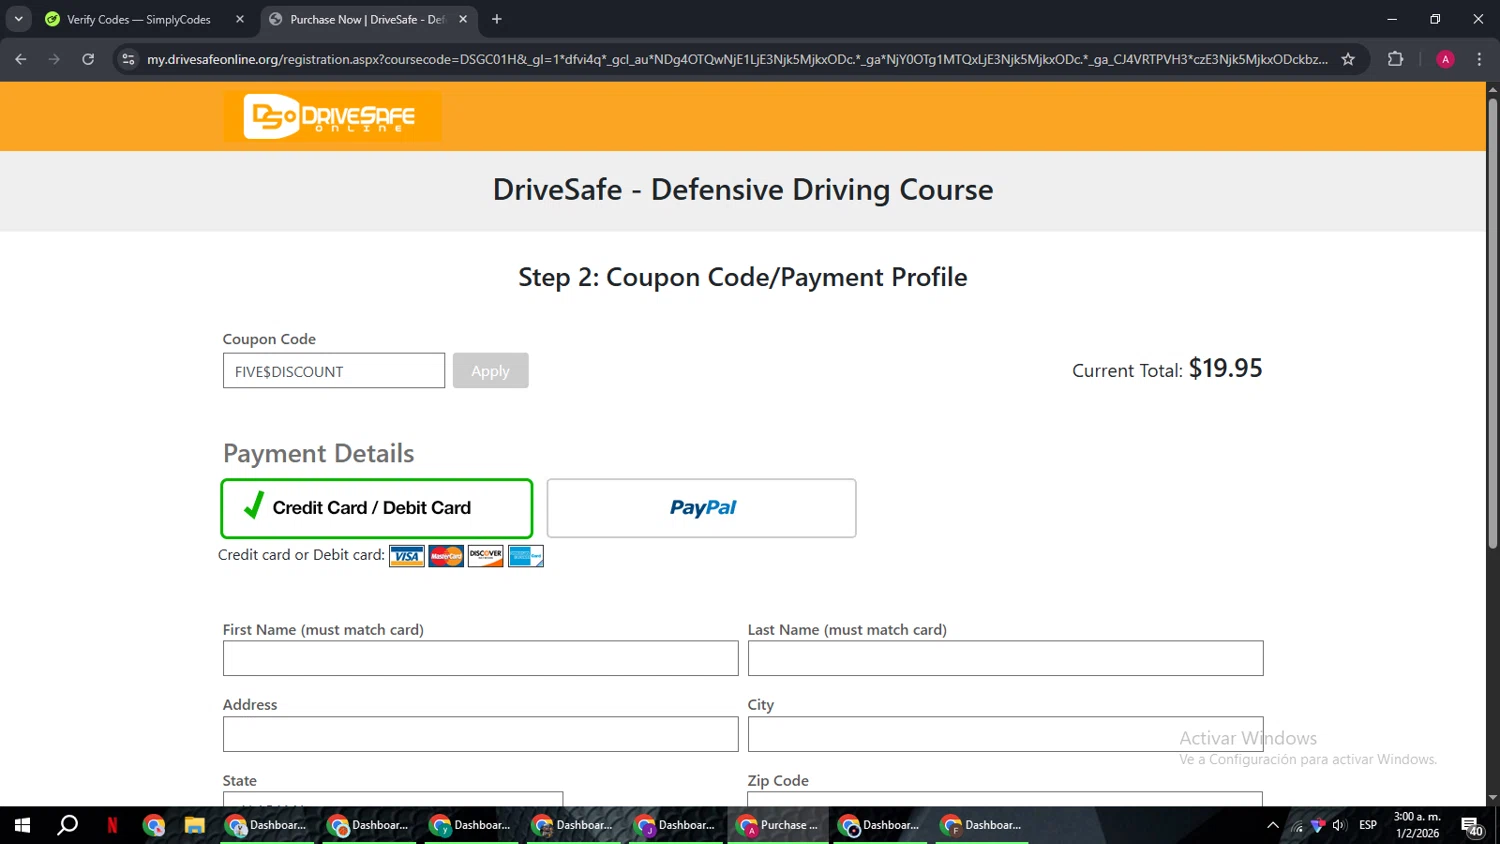
Task: Open the browser extensions puzzle icon
Action: click(1396, 59)
